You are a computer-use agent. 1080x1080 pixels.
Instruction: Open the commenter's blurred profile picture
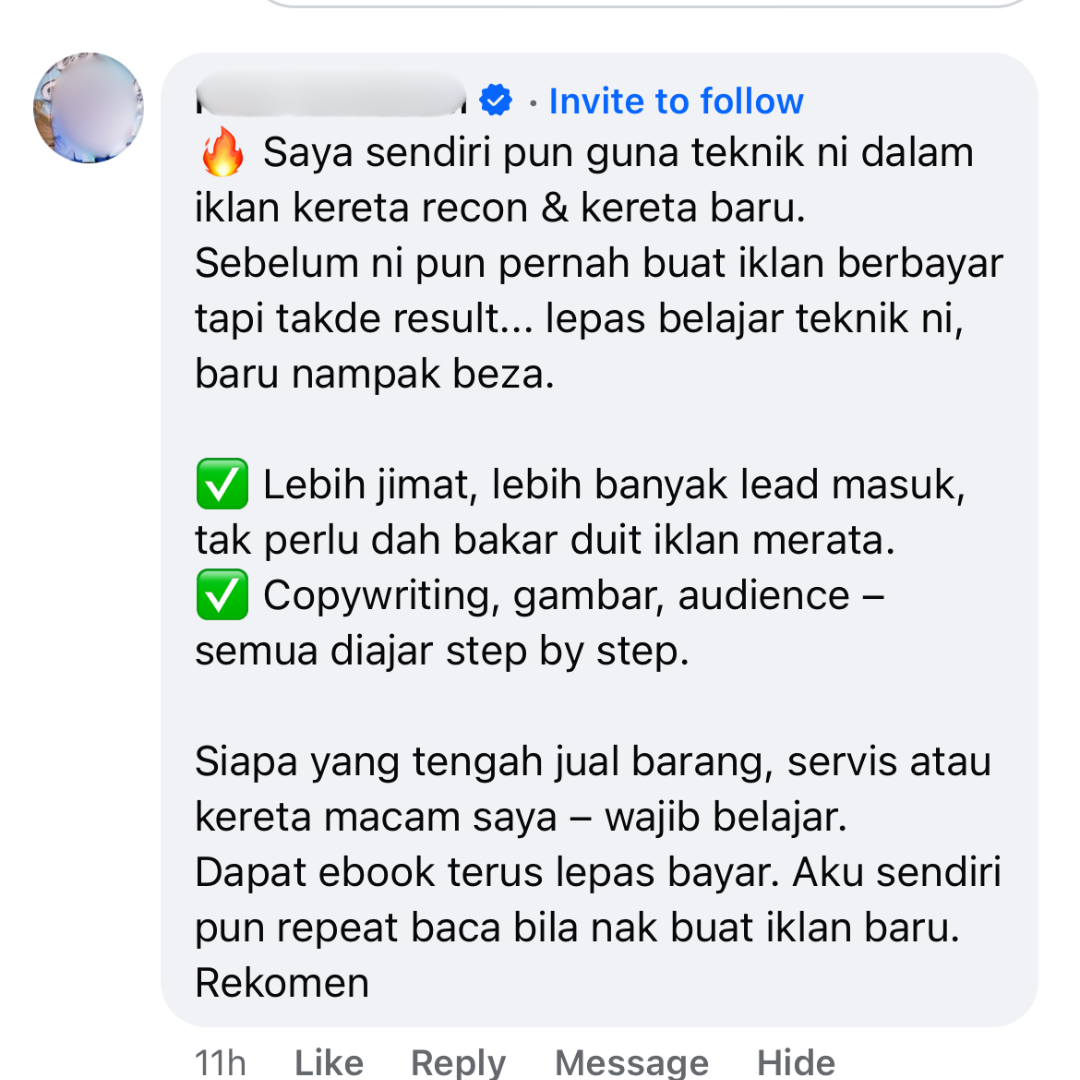pyautogui.click(x=88, y=108)
